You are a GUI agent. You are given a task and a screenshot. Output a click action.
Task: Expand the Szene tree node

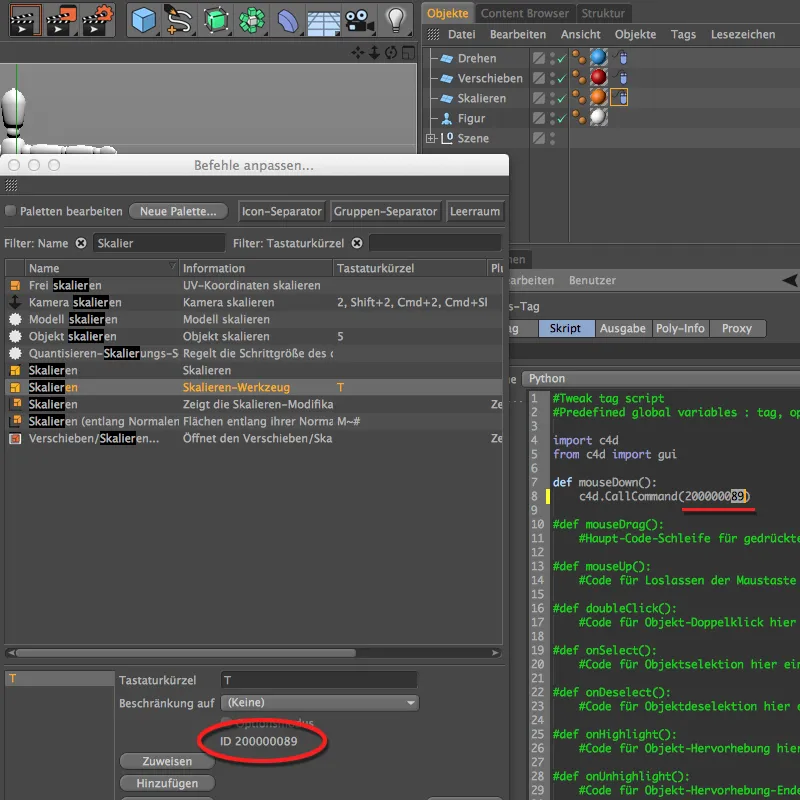point(431,138)
